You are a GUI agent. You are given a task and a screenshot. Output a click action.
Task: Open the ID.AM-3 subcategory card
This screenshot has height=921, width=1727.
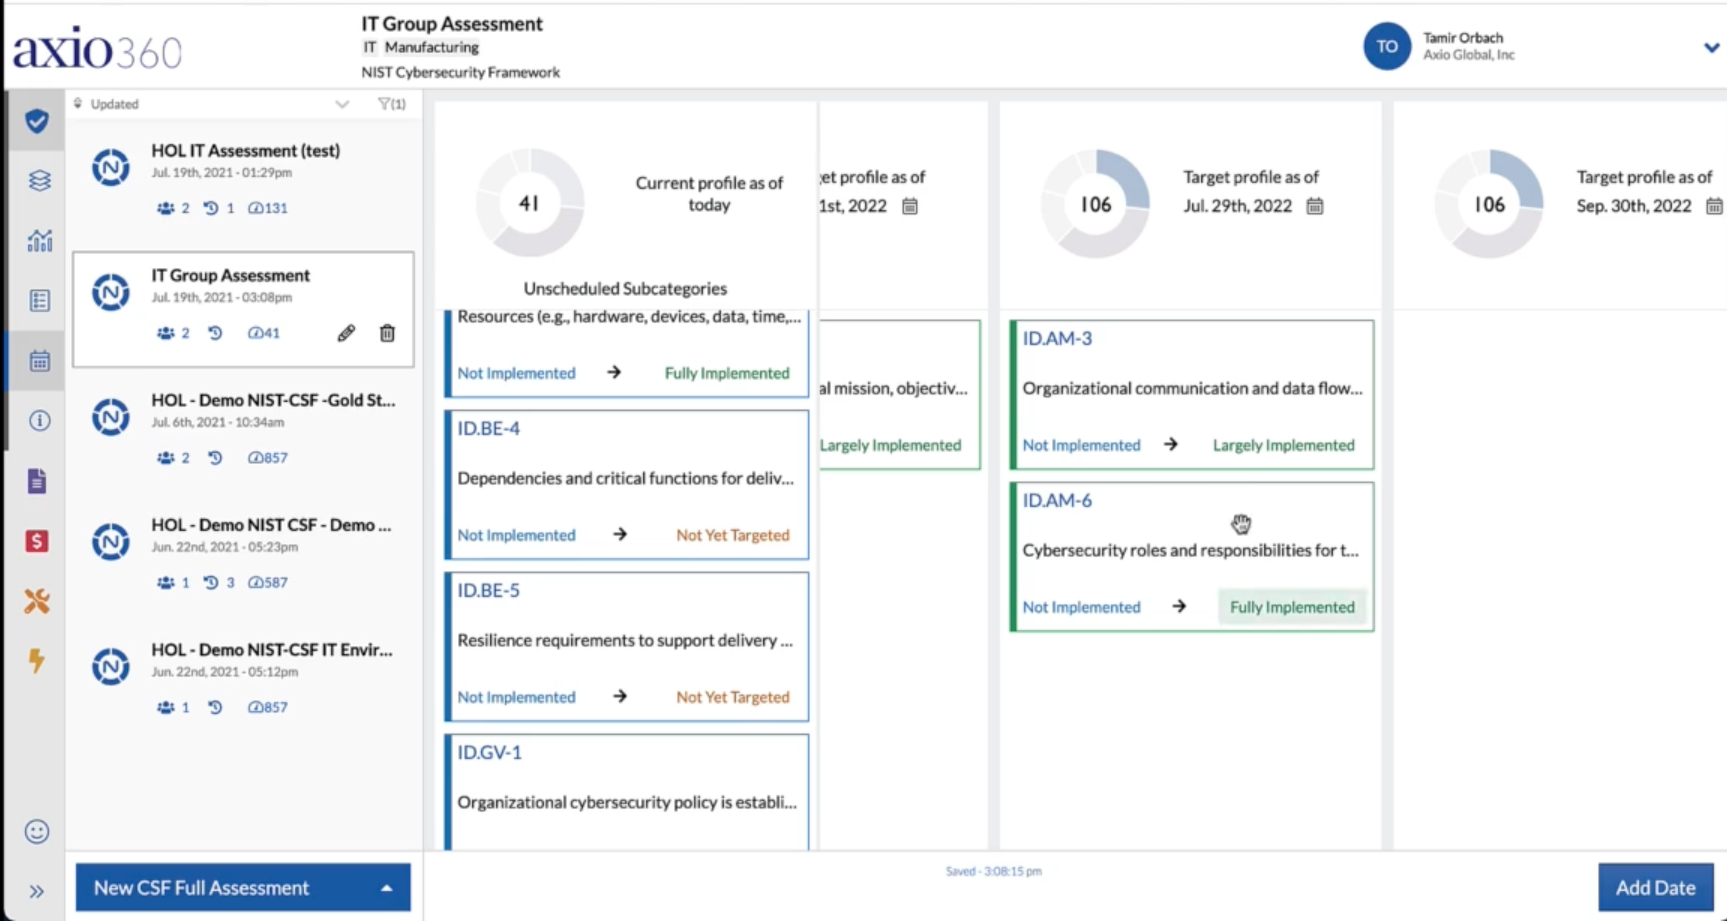1192,395
